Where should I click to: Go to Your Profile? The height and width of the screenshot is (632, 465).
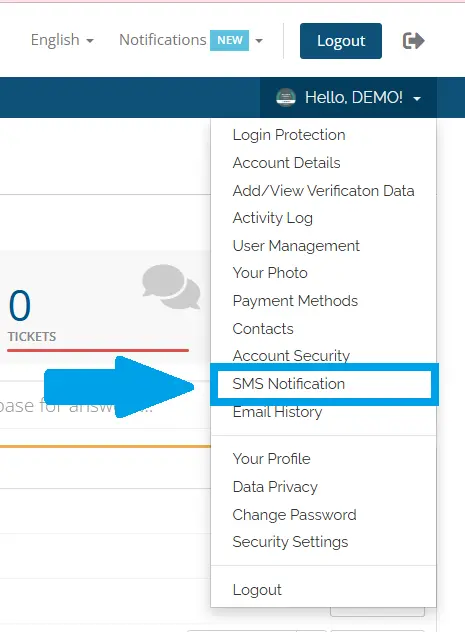[x=272, y=459]
